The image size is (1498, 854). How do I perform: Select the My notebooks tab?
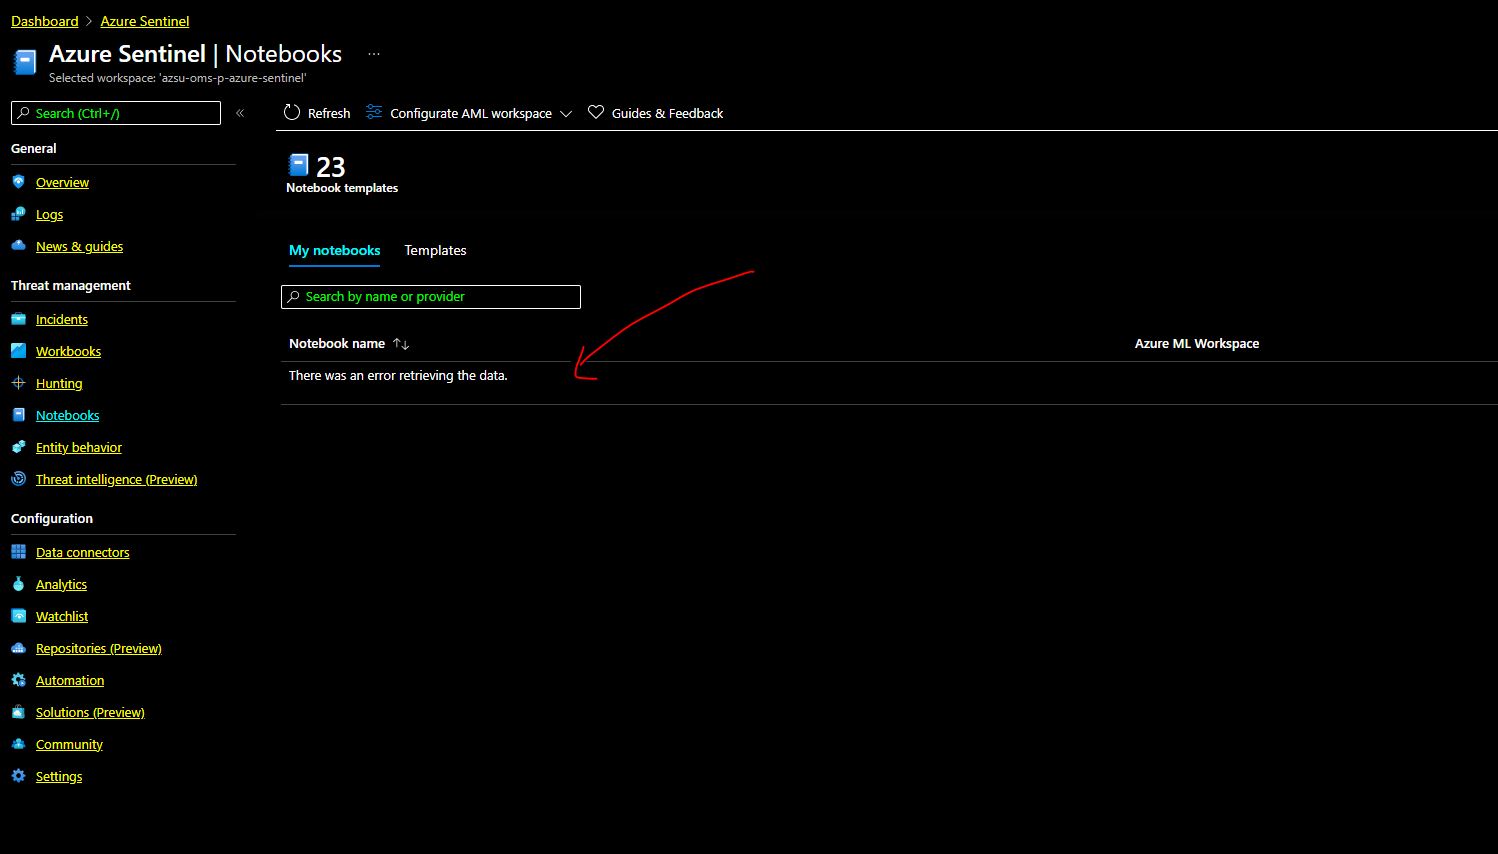(x=334, y=250)
